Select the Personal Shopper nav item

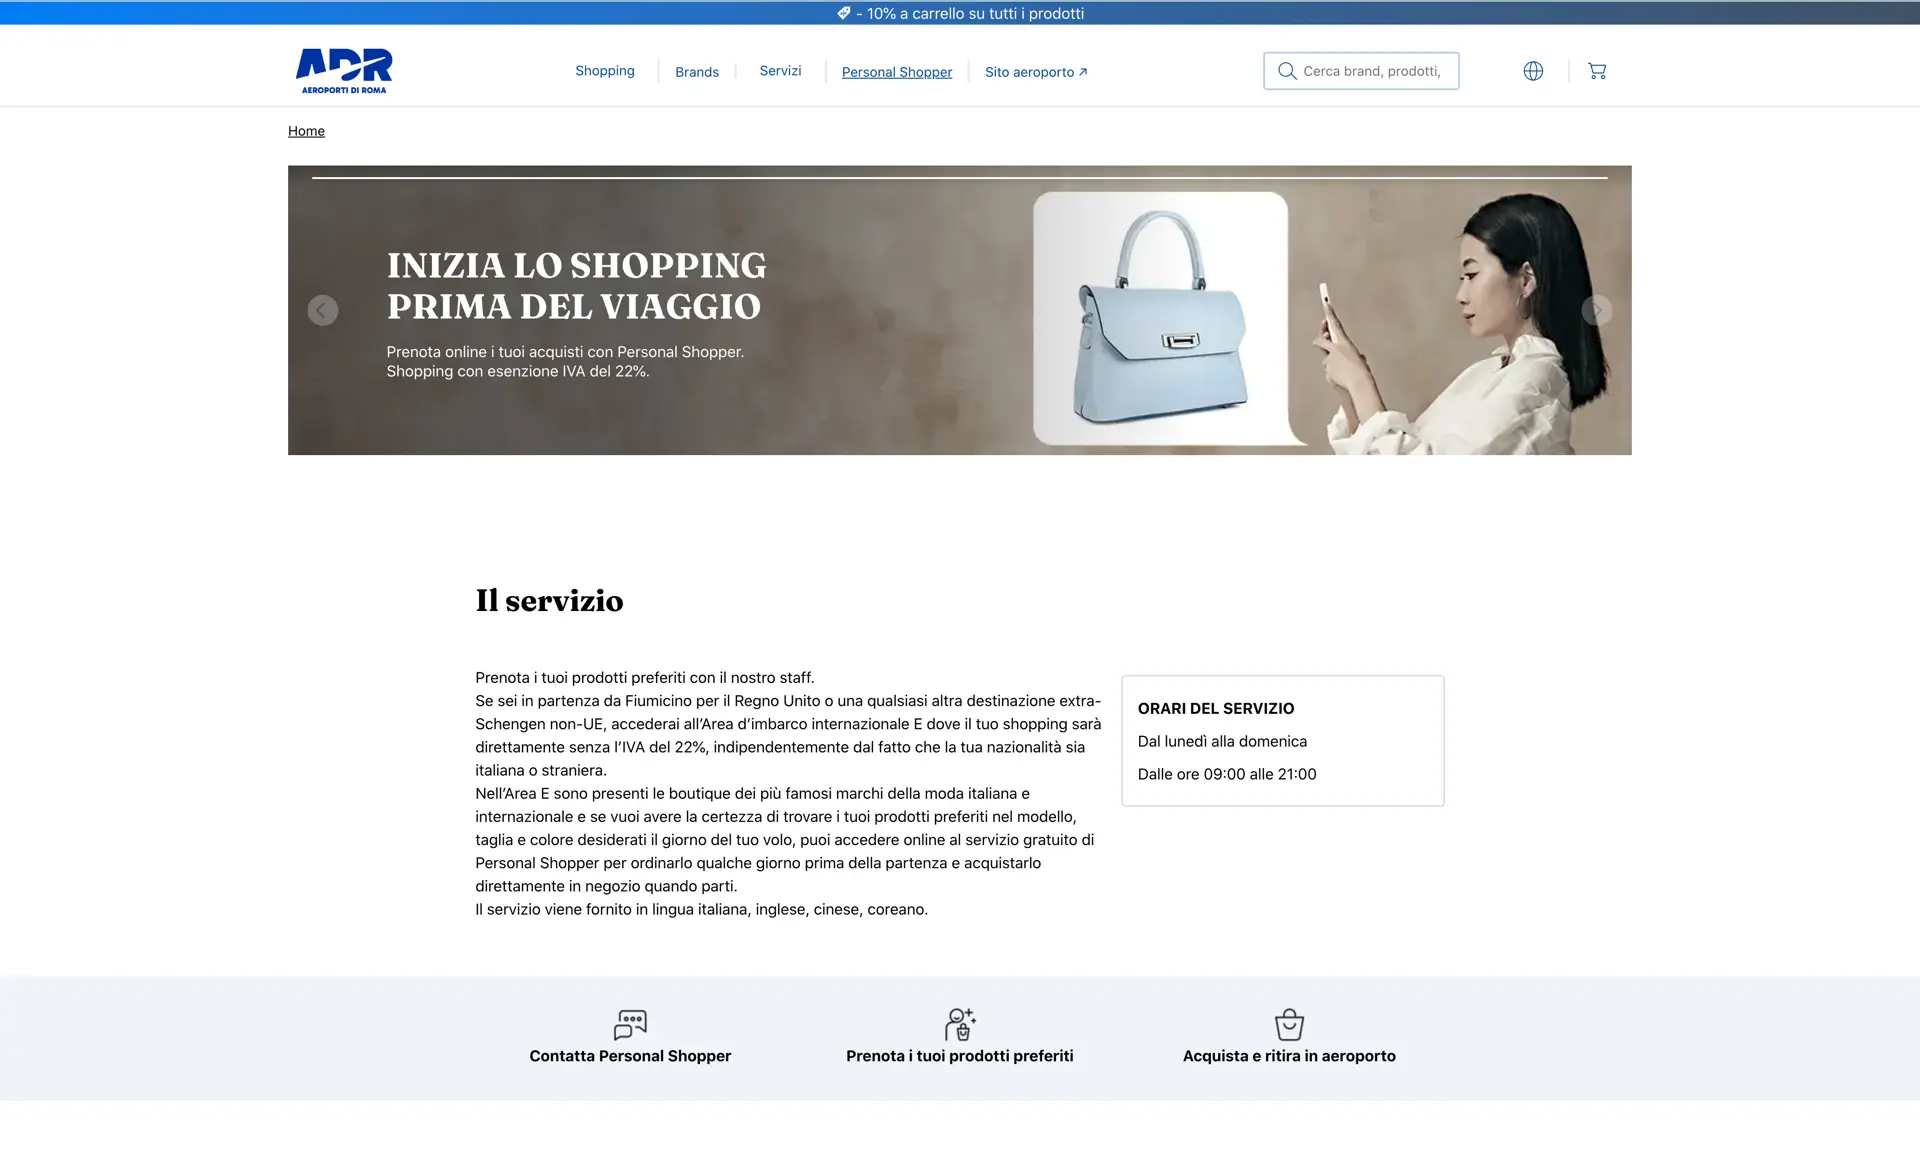[x=897, y=72]
